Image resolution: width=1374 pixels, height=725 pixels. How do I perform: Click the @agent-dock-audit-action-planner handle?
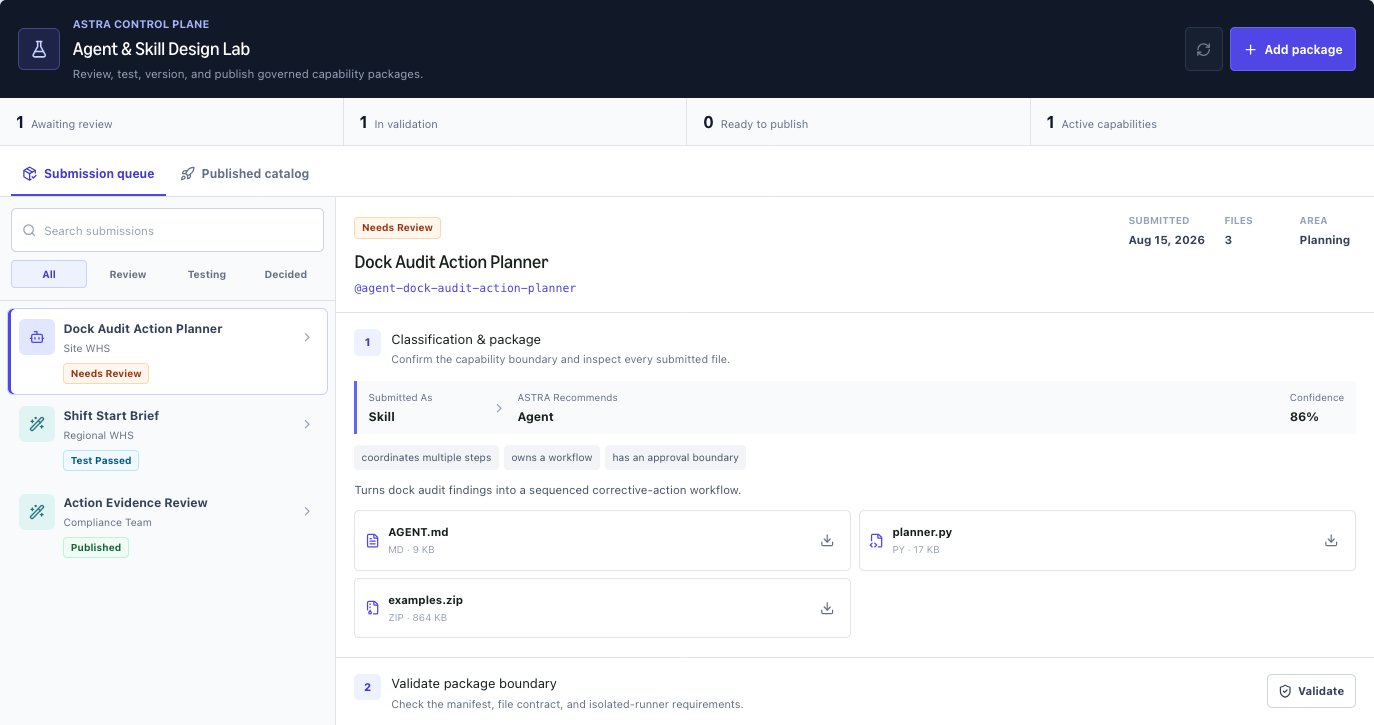coord(465,288)
